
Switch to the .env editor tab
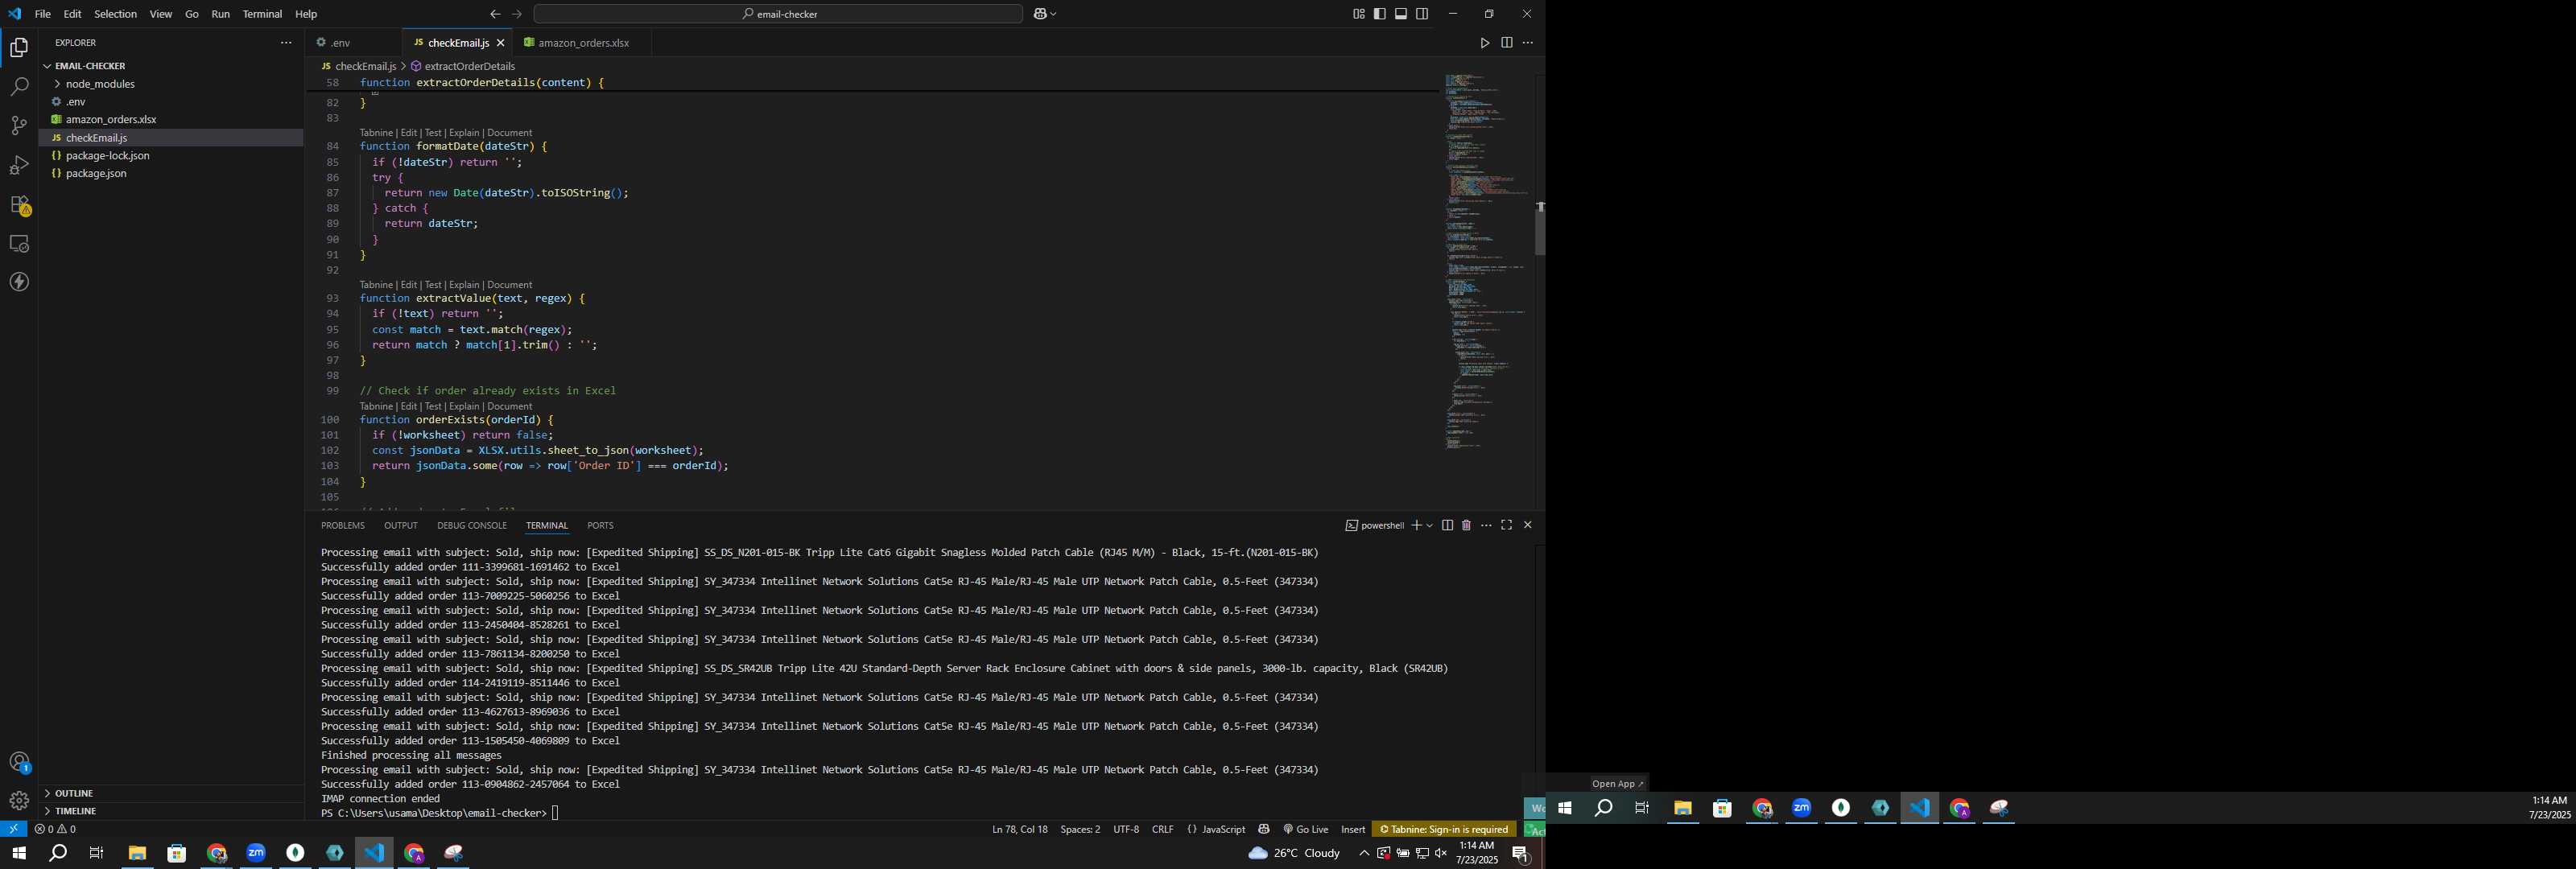point(353,43)
